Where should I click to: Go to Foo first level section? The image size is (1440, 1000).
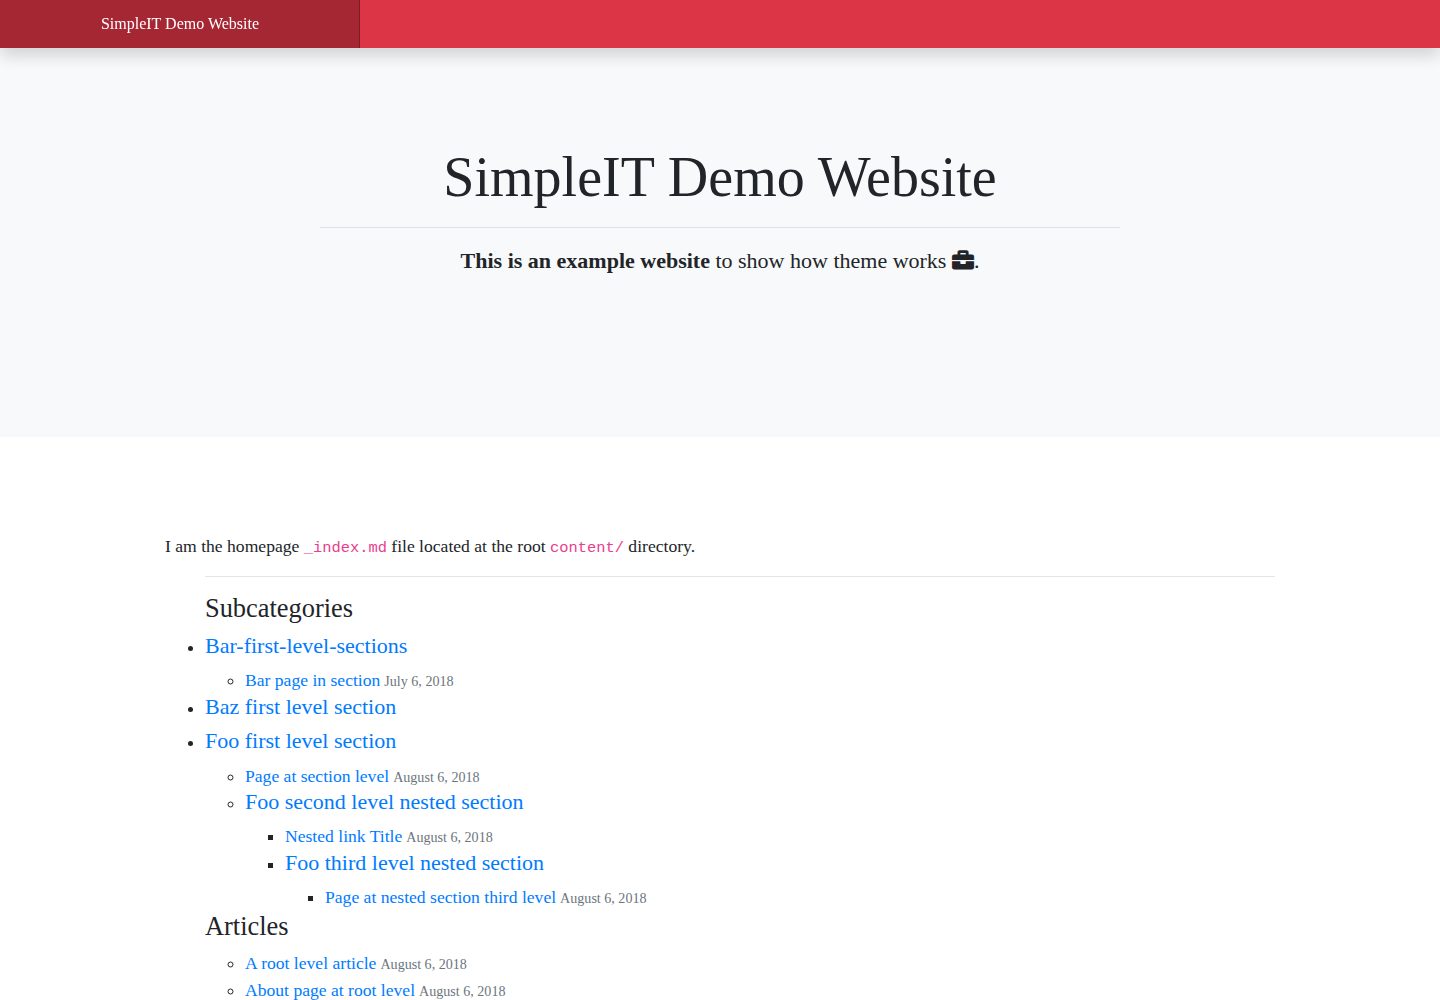[x=301, y=741]
